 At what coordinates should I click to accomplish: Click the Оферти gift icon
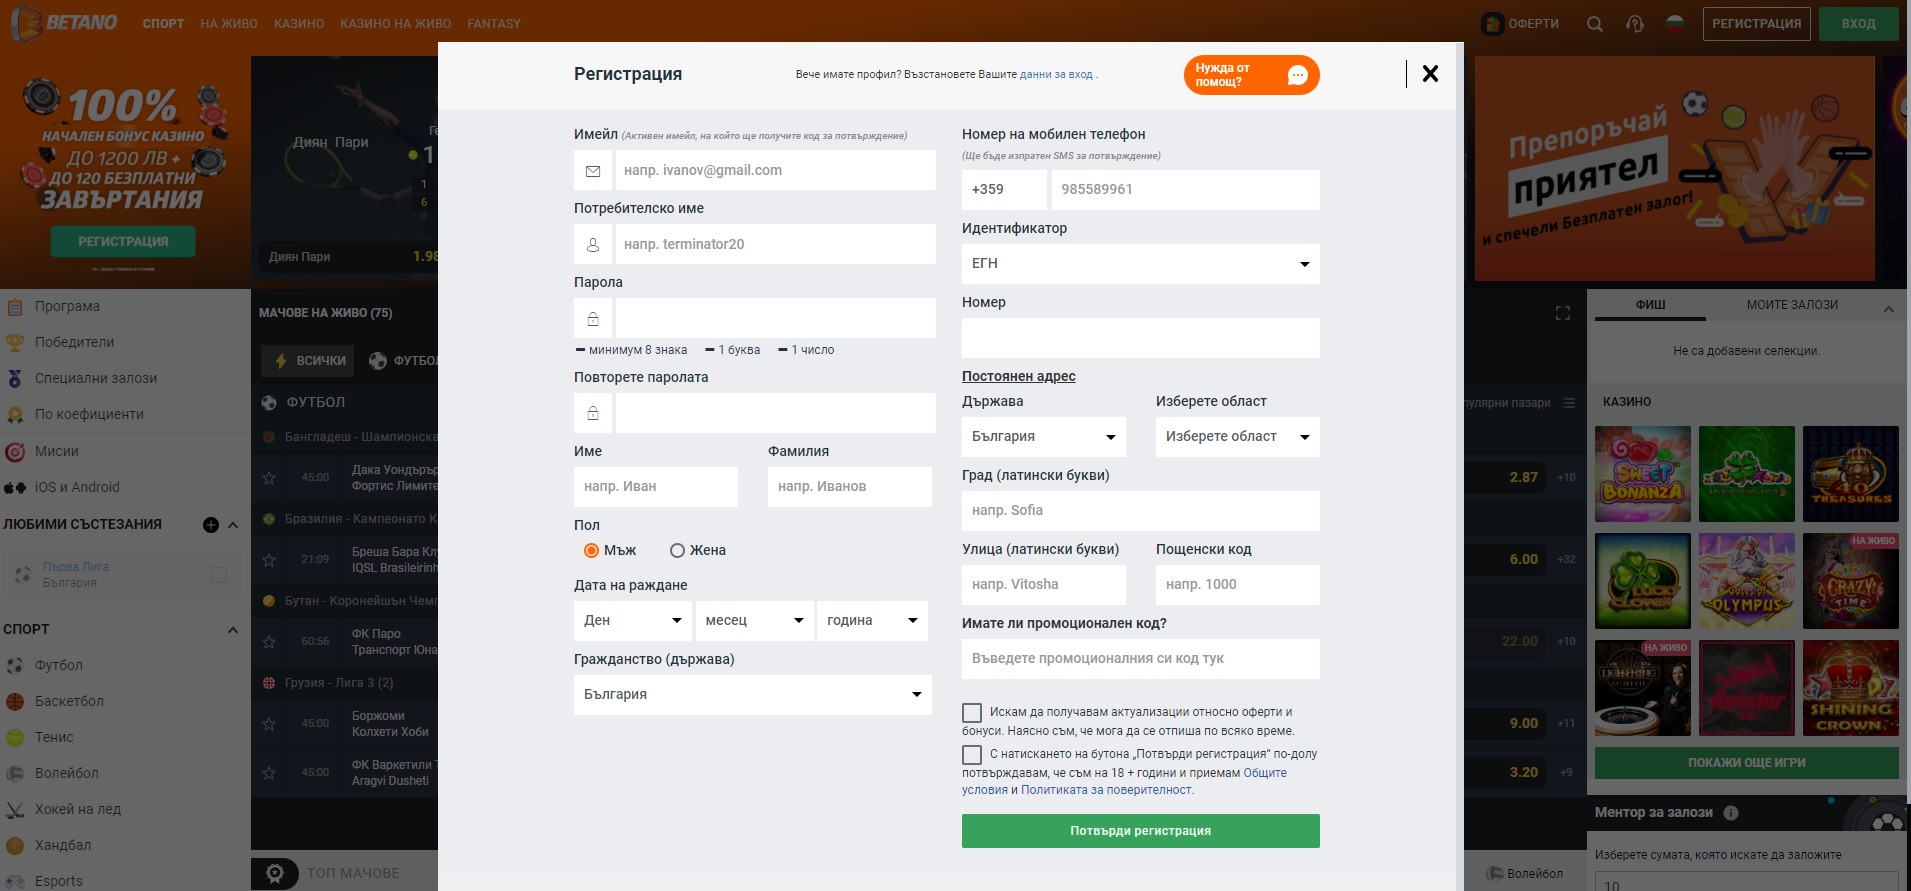pyautogui.click(x=1493, y=24)
